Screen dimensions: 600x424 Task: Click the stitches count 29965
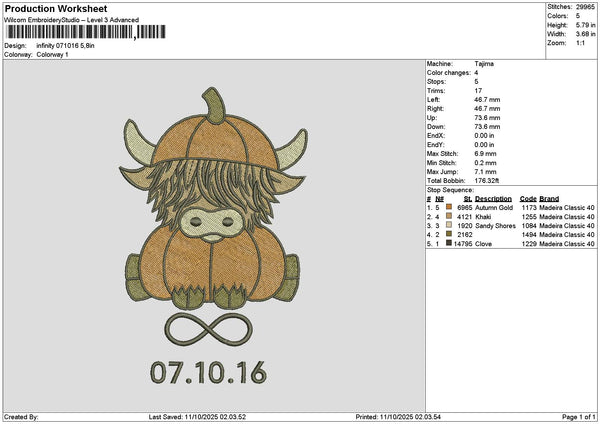(585, 7)
